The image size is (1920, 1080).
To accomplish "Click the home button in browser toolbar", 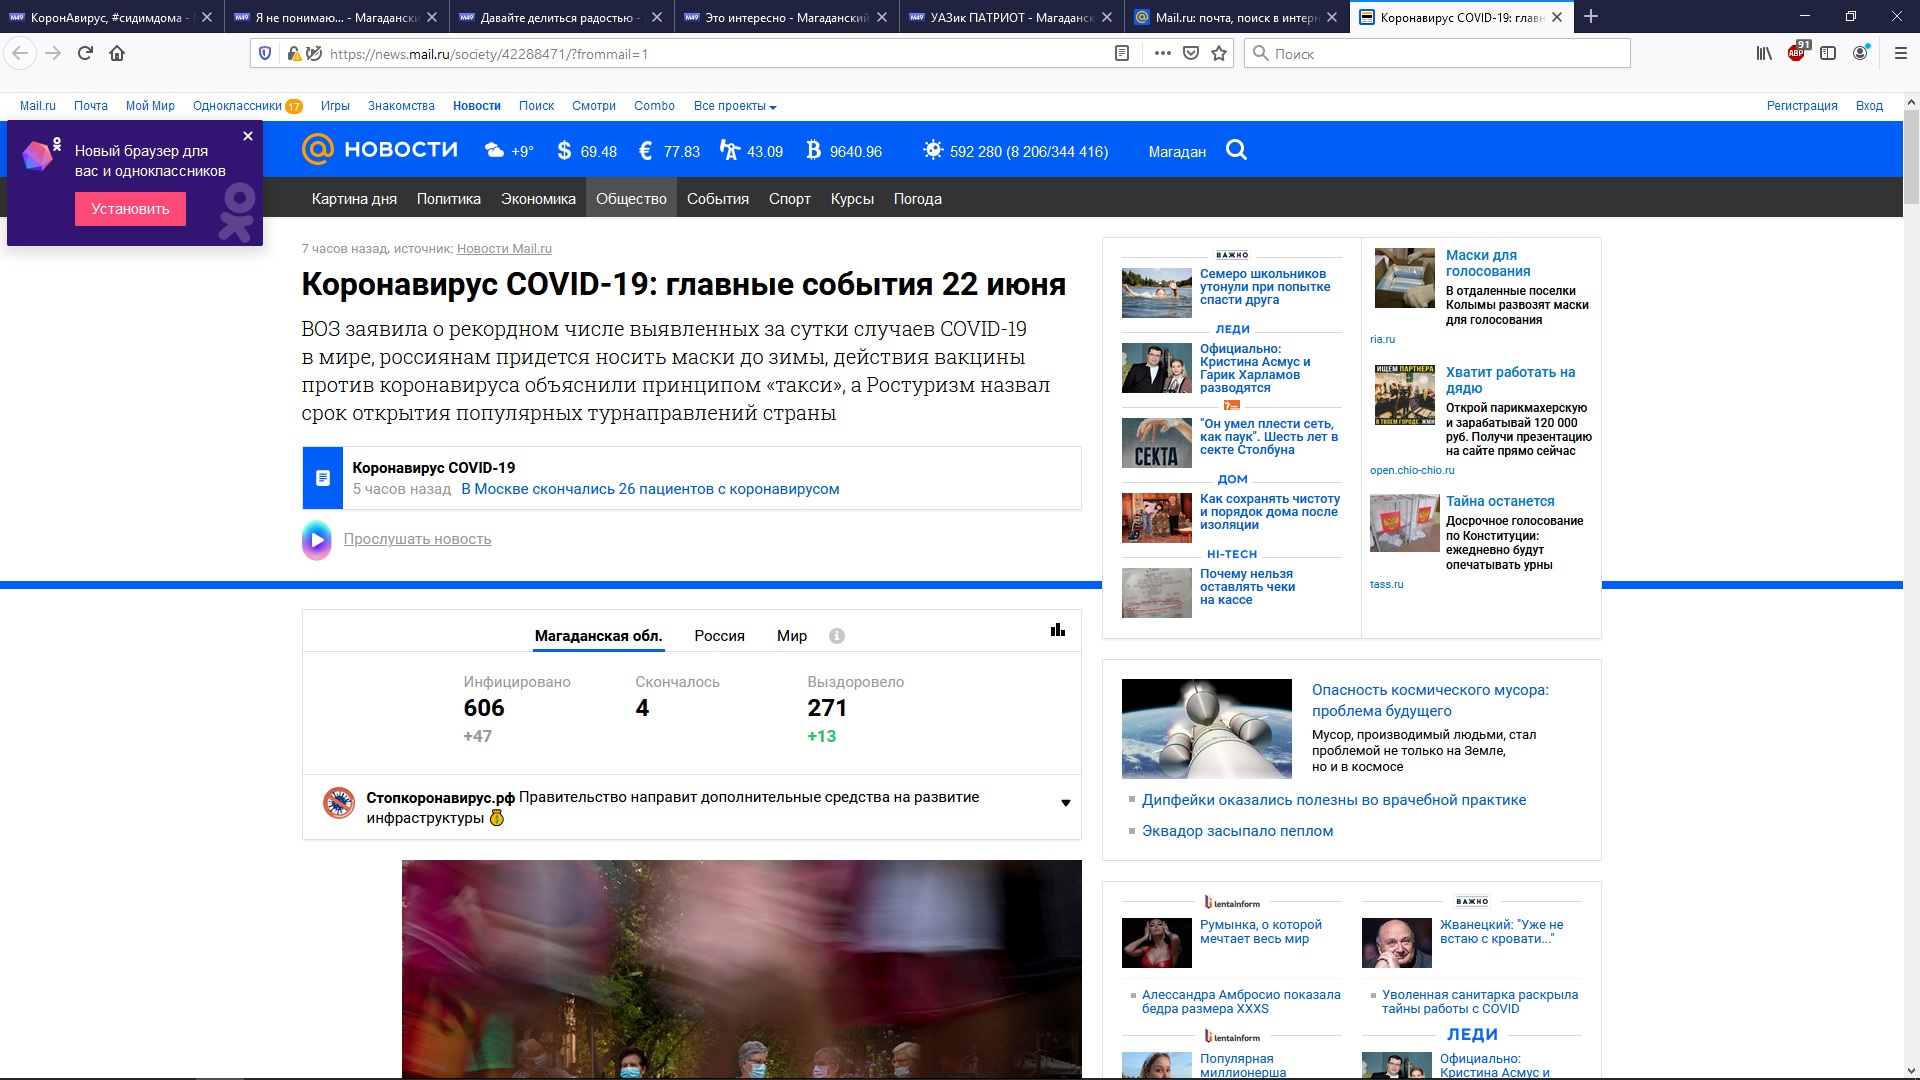I will tap(117, 54).
